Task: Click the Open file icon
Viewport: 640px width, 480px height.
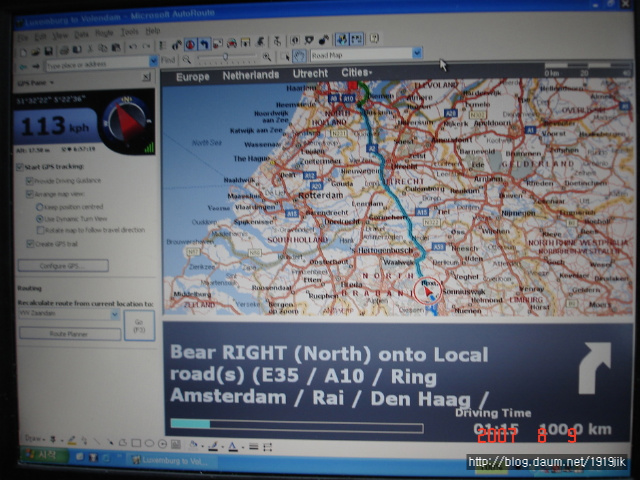Action: (36, 52)
